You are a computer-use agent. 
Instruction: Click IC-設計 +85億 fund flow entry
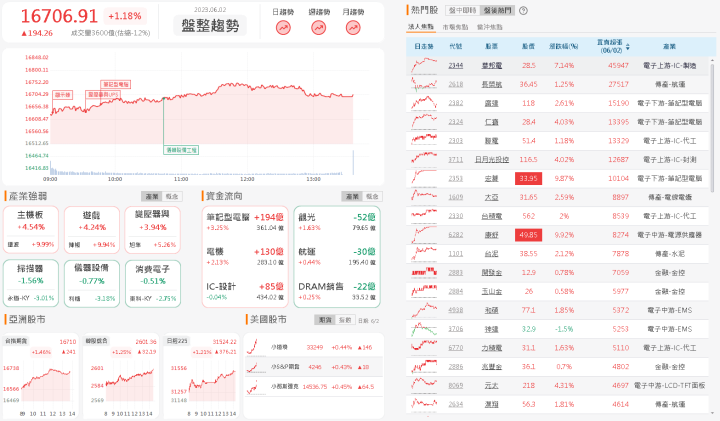pyautogui.click(x=245, y=292)
